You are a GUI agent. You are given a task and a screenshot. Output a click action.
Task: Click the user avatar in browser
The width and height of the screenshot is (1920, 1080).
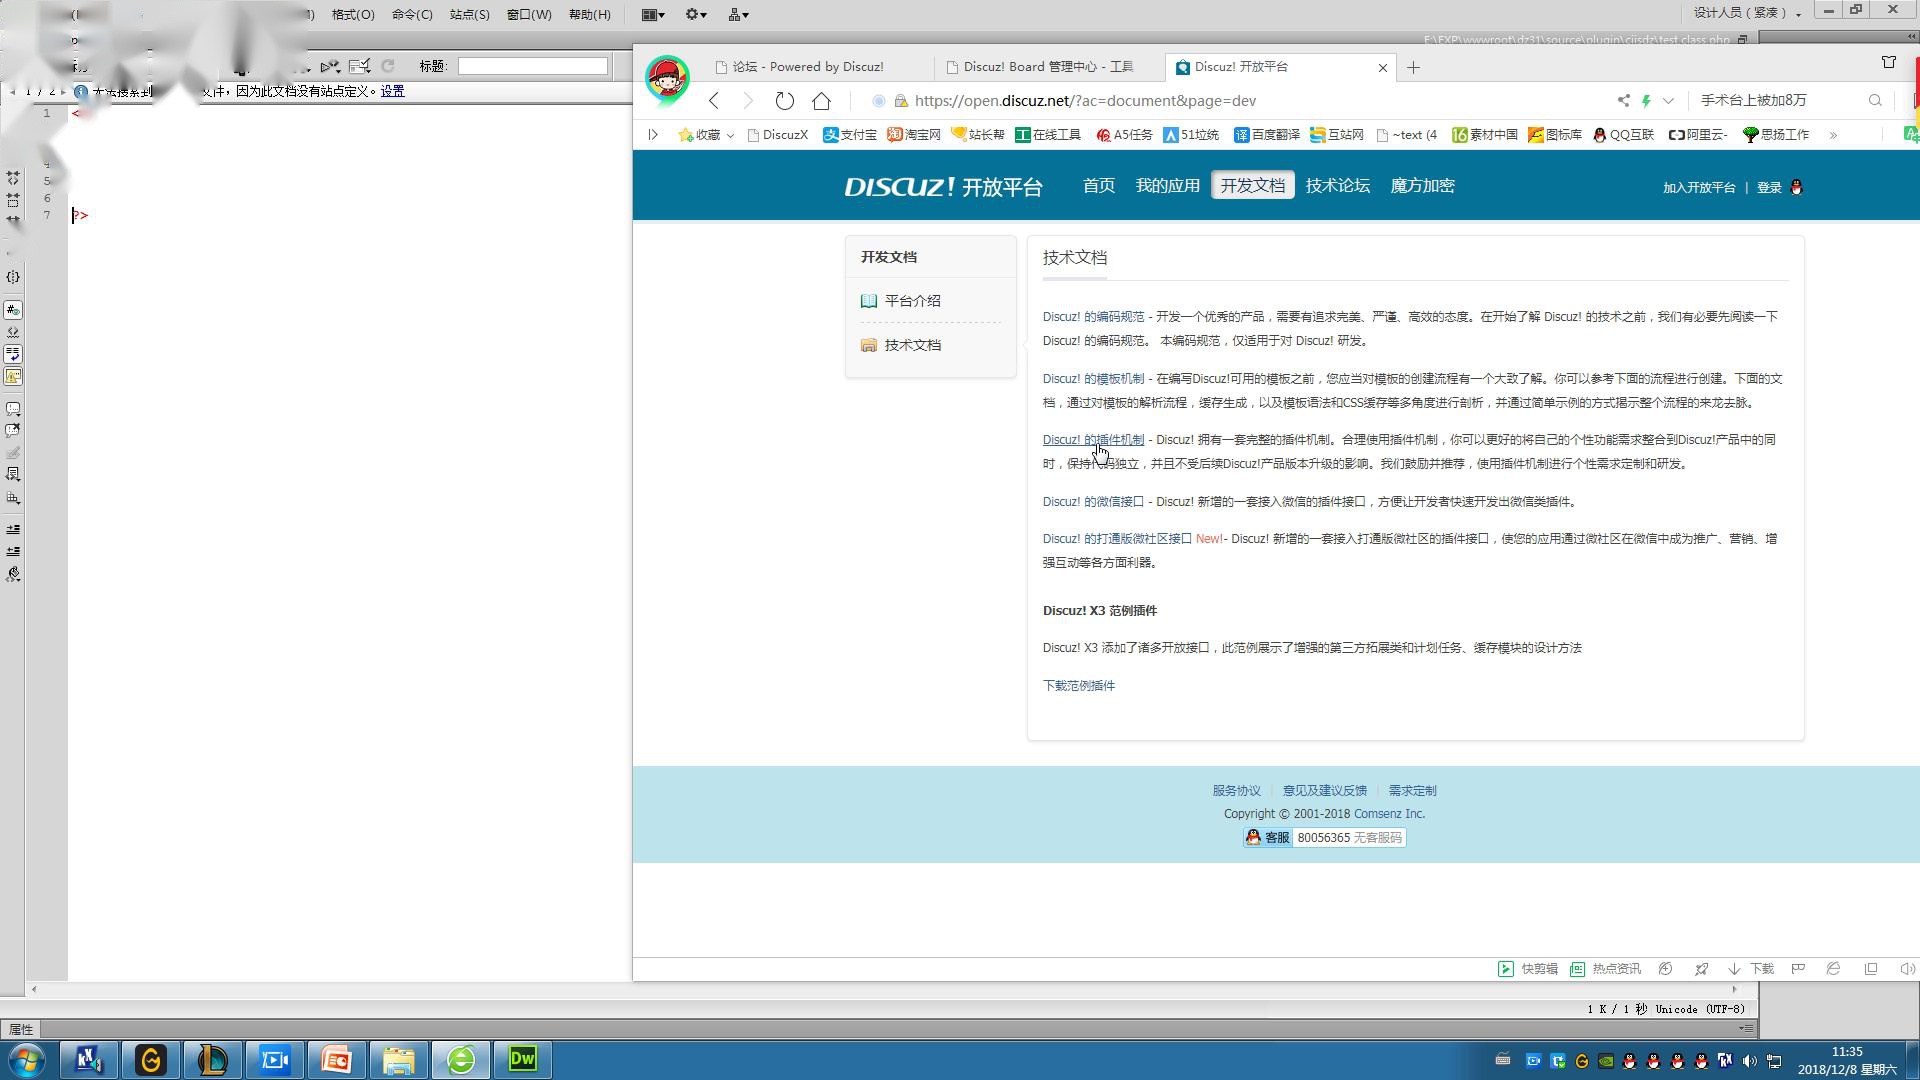point(667,79)
